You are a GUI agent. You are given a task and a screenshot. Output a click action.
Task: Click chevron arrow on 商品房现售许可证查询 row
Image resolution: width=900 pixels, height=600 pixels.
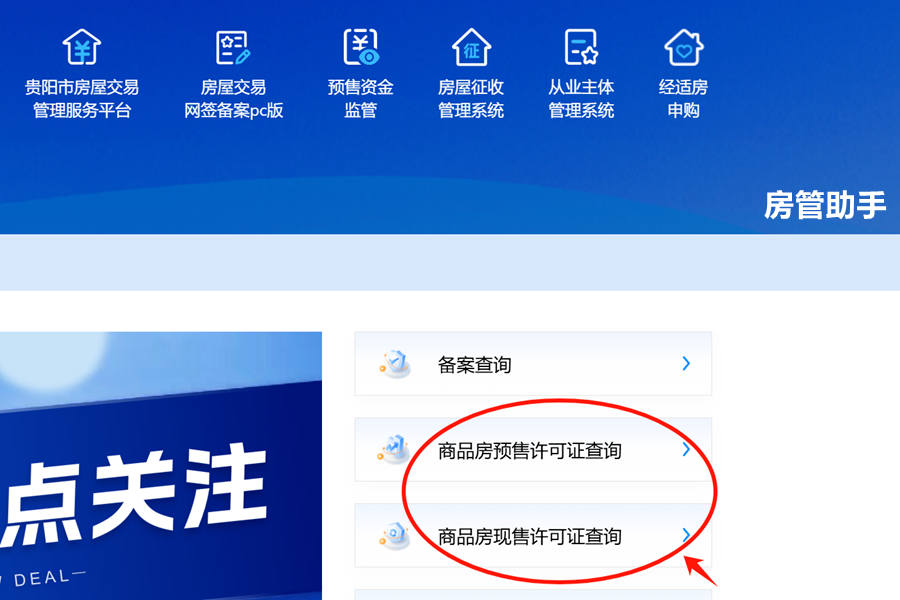pyautogui.click(x=686, y=536)
